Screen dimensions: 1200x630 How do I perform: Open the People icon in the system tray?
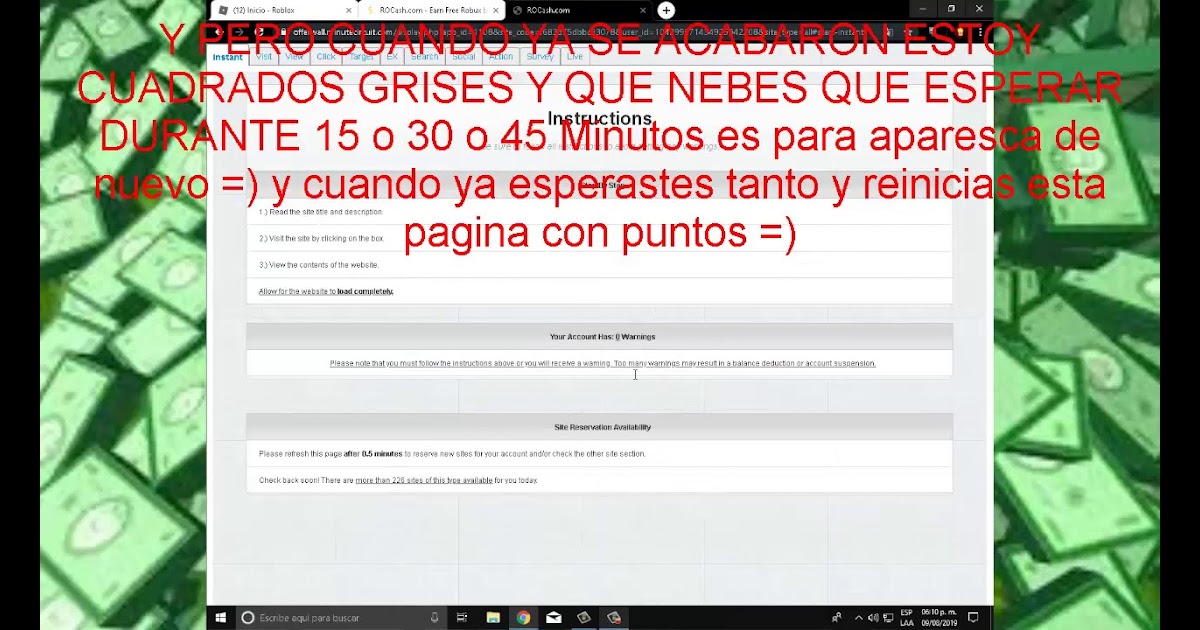click(837, 618)
